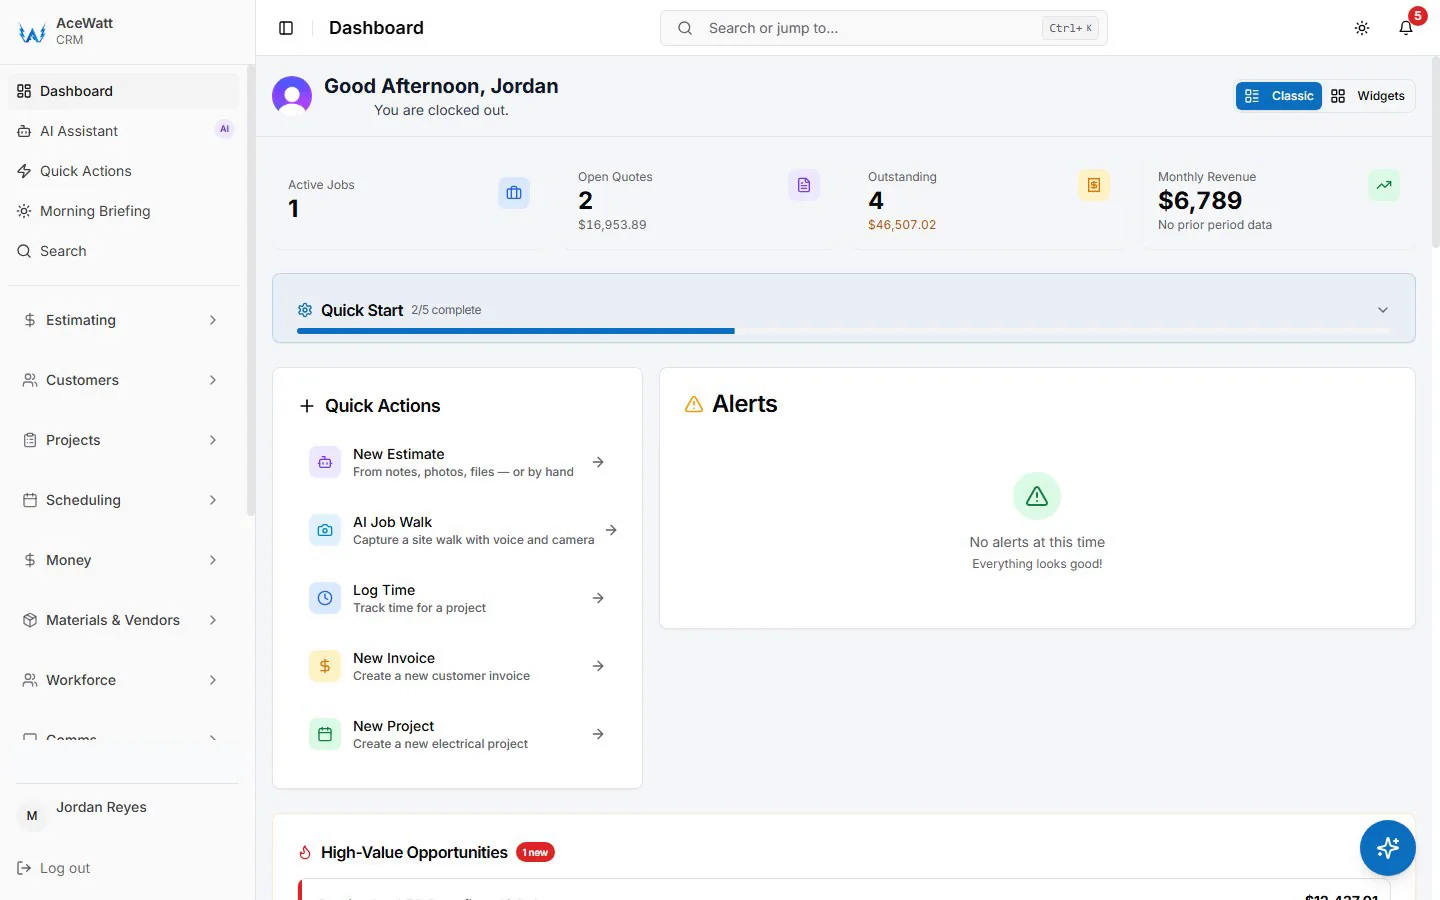Expand the Quick Start panel chevron
1440x900 pixels.
1383,310
